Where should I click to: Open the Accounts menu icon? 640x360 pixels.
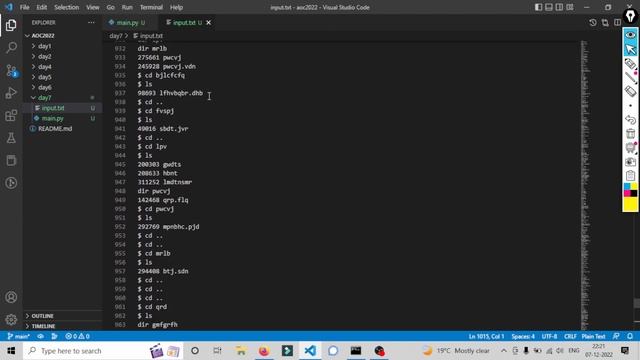pyautogui.click(x=11, y=297)
